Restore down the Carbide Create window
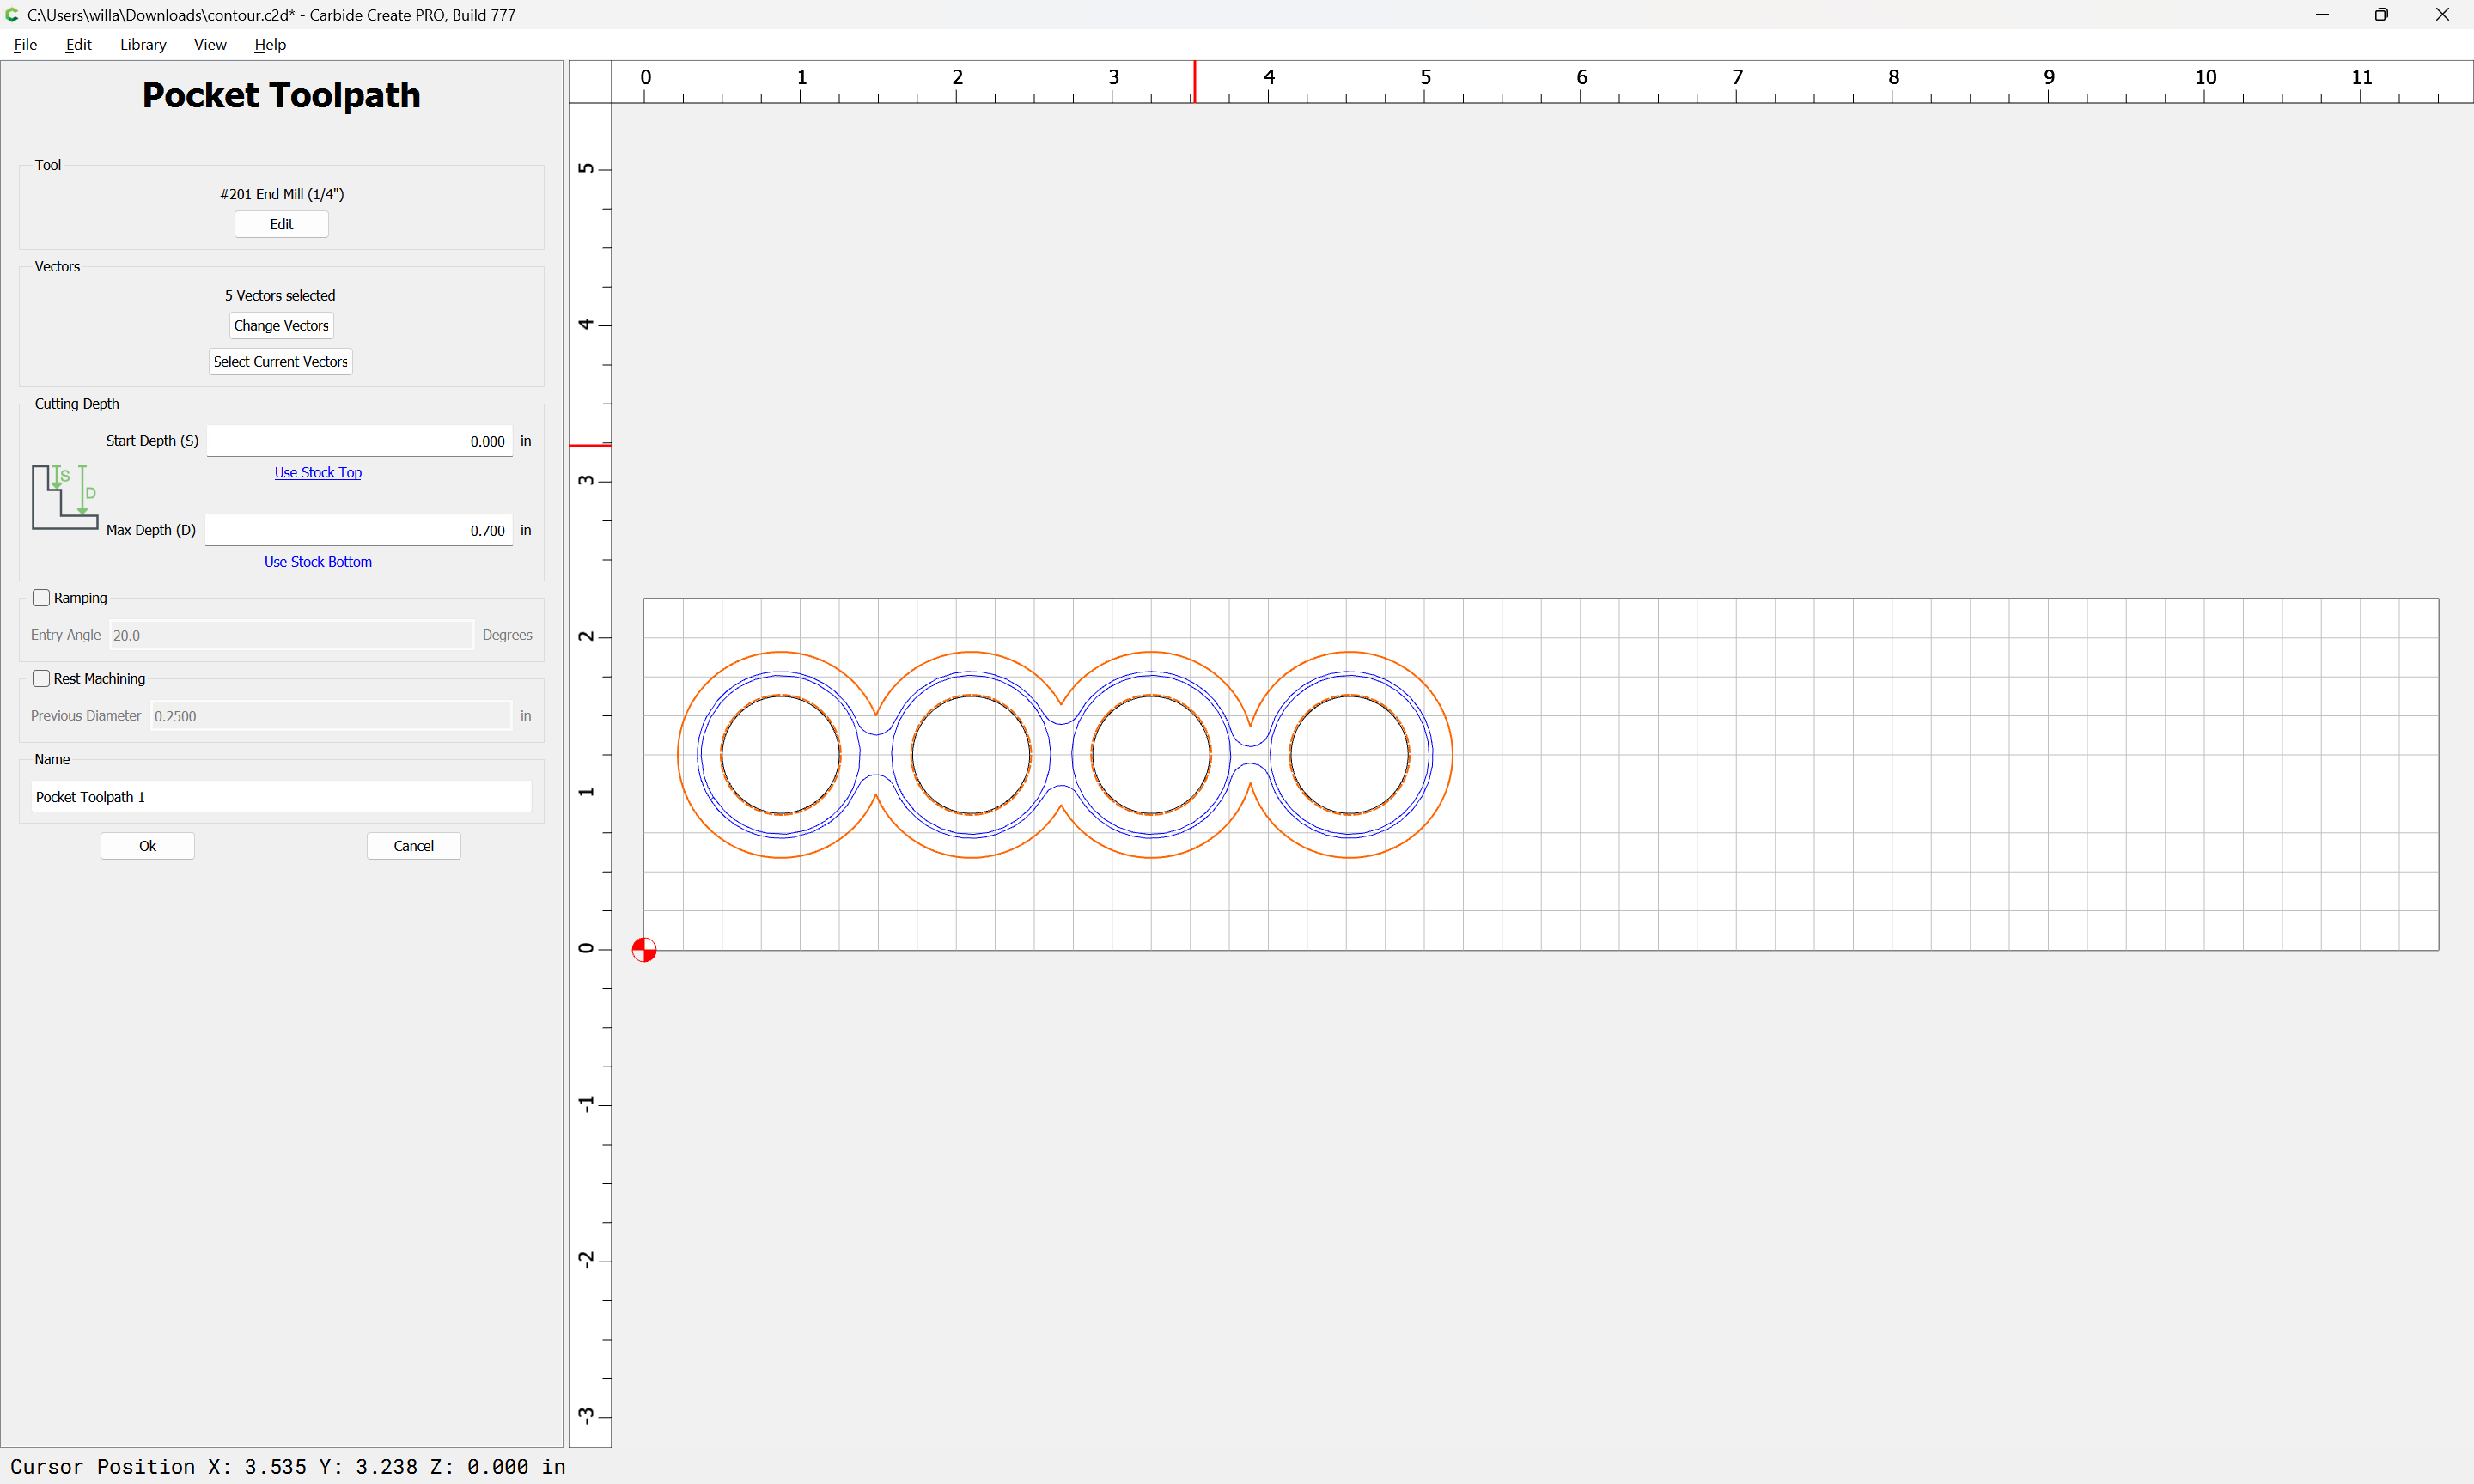This screenshot has height=1484, width=2474. (2382, 15)
